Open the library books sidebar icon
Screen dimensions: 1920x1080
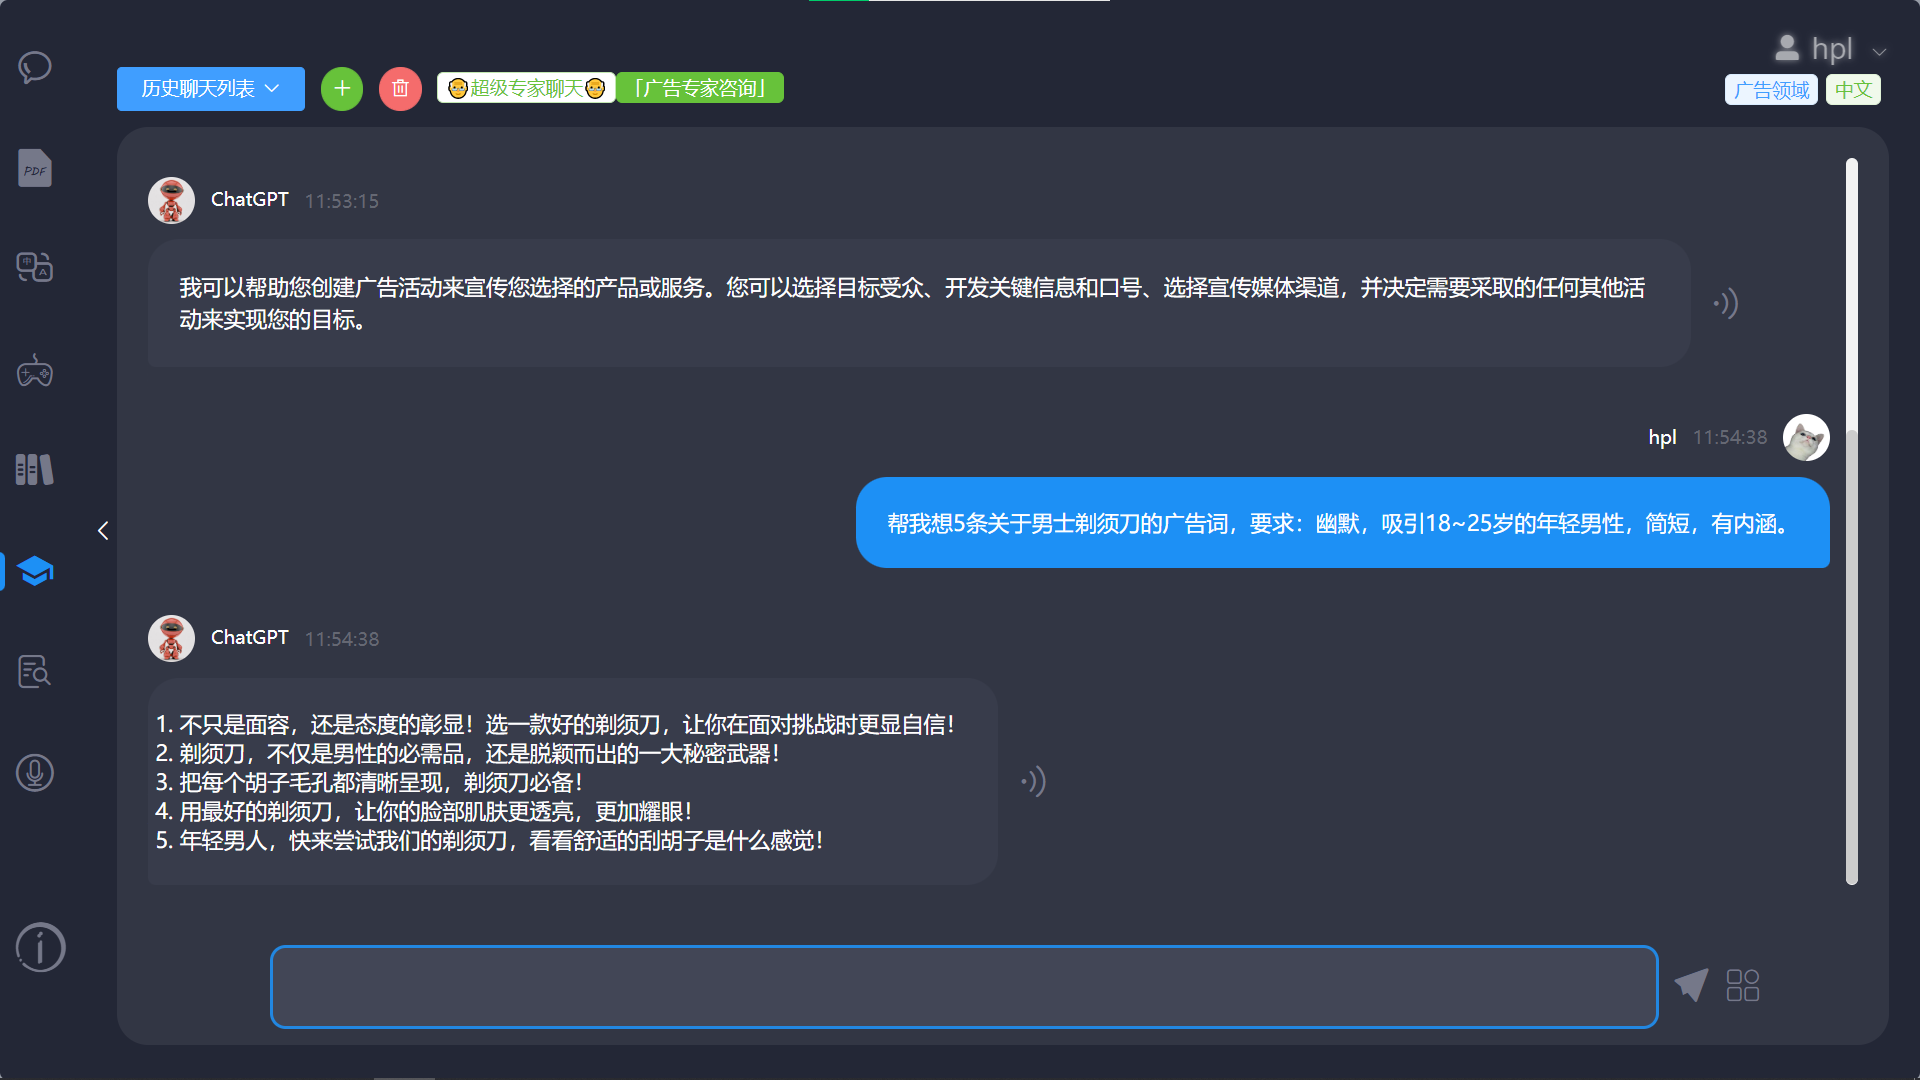pyautogui.click(x=35, y=469)
